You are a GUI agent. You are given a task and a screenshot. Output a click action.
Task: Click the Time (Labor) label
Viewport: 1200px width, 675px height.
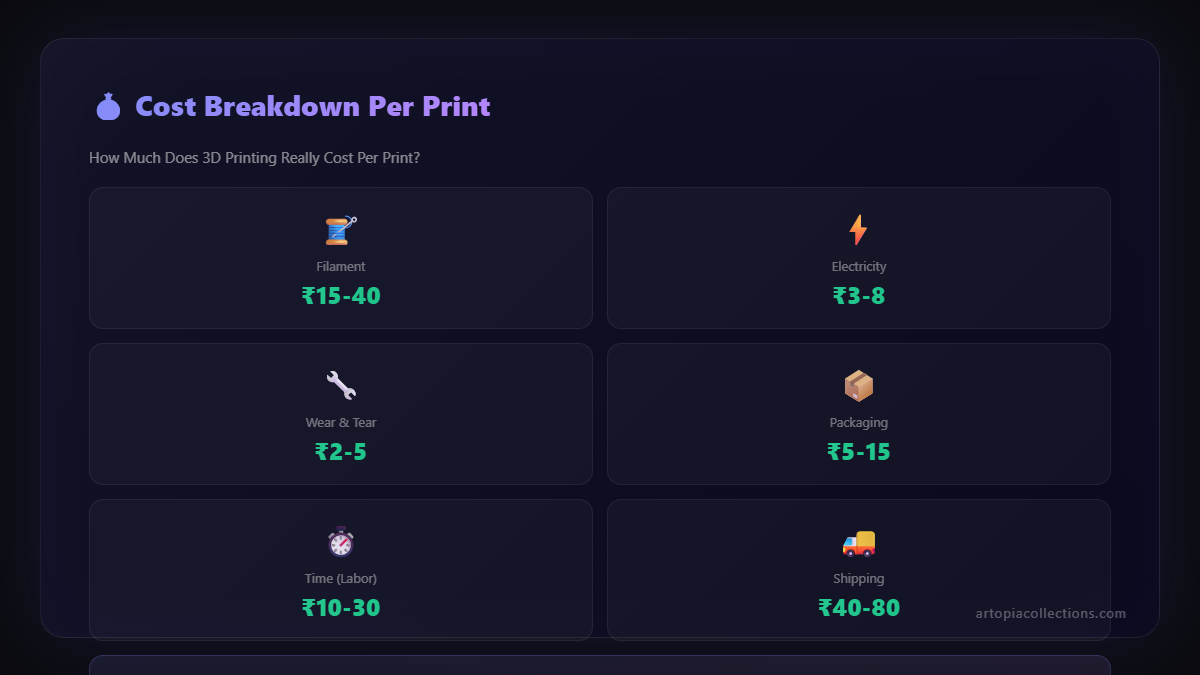pyautogui.click(x=341, y=578)
